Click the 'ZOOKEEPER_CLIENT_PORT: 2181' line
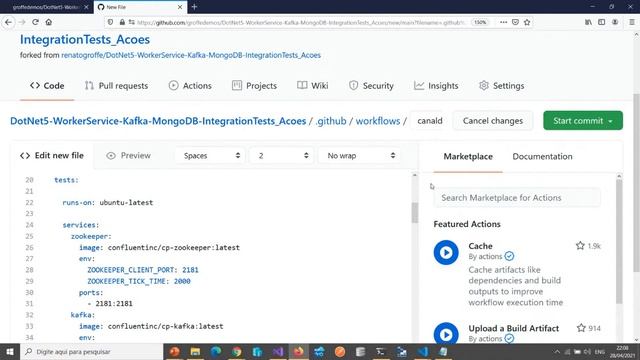 (143, 270)
